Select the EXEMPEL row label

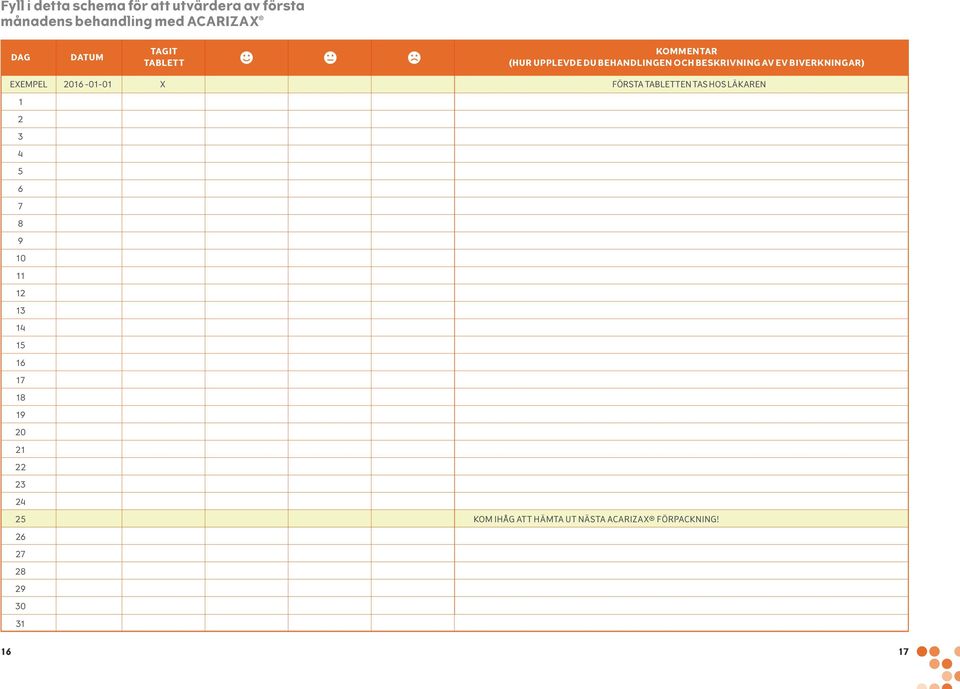click(28, 85)
